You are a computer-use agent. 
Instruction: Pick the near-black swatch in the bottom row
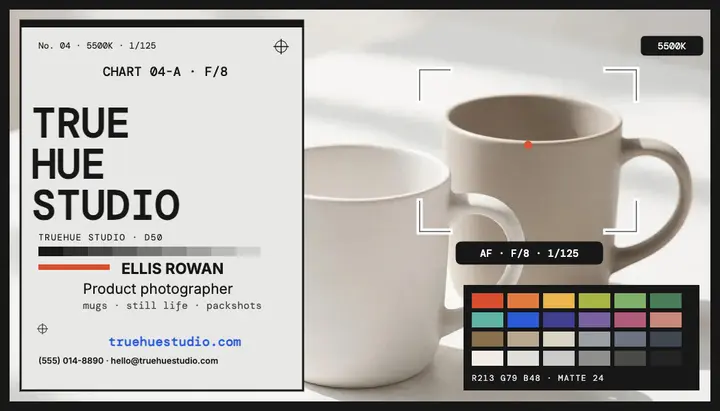click(x=666, y=358)
